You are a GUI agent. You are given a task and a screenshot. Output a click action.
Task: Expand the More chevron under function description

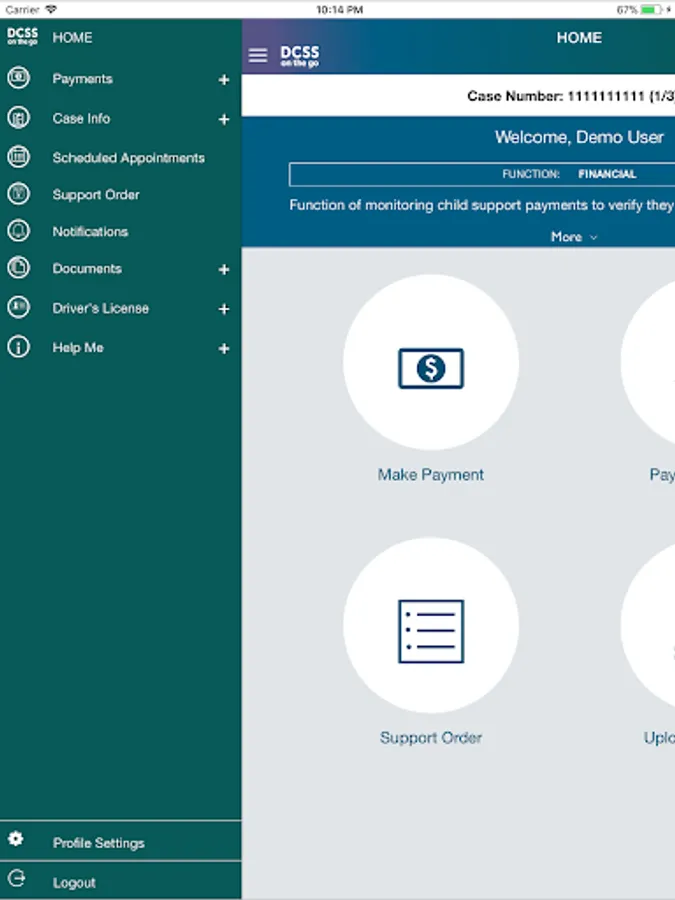click(x=593, y=237)
